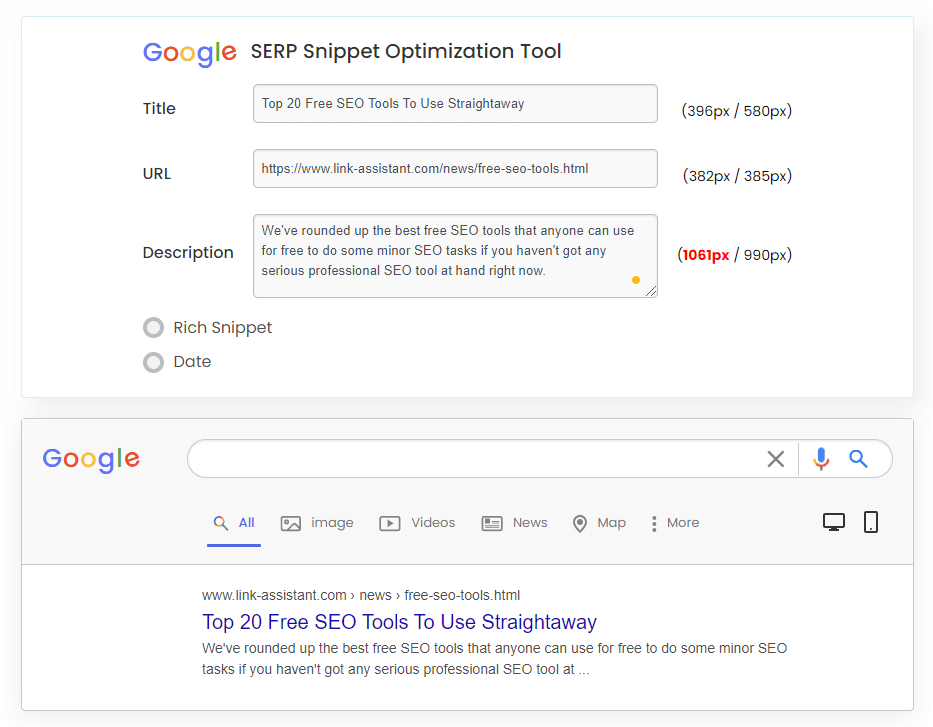
Task: Click the 'Title' field label
Action: [159, 109]
